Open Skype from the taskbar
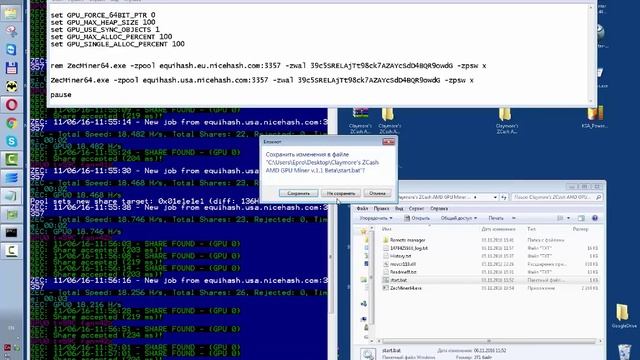This screenshot has height=360, width=640. (11, 141)
